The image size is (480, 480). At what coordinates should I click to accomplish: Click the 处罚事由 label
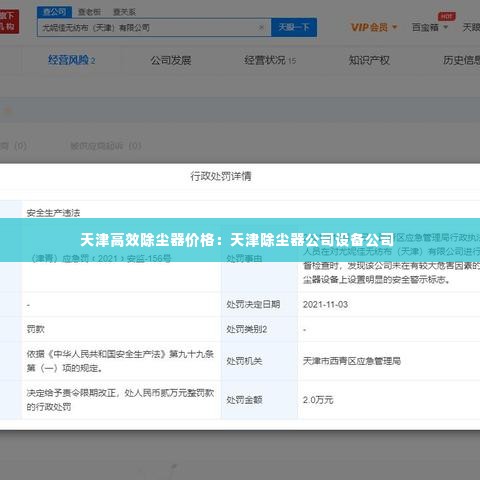(244, 258)
